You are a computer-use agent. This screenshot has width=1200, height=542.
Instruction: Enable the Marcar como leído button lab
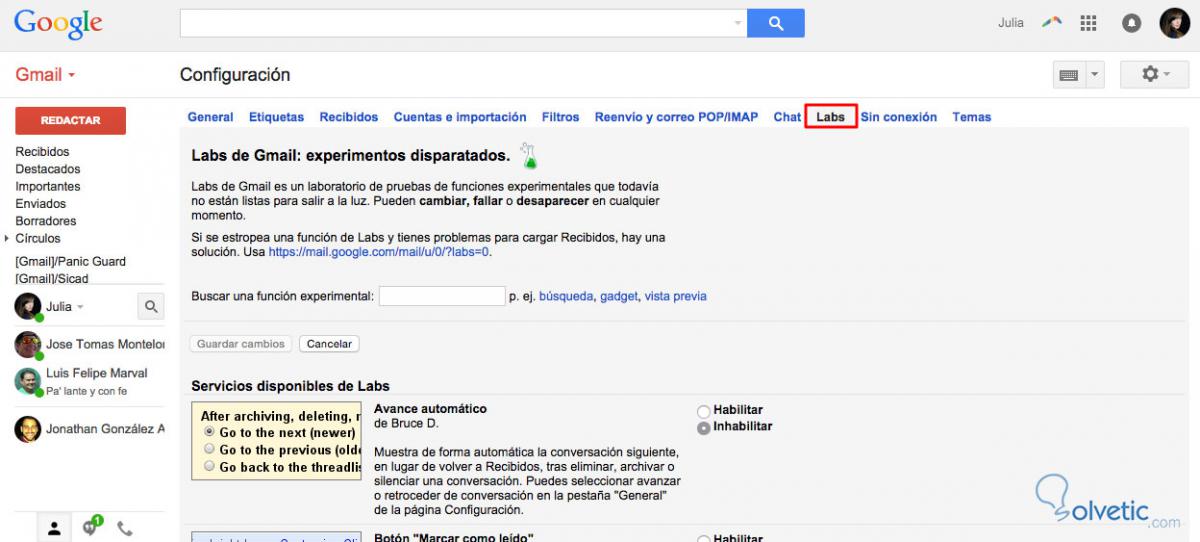click(704, 539)
